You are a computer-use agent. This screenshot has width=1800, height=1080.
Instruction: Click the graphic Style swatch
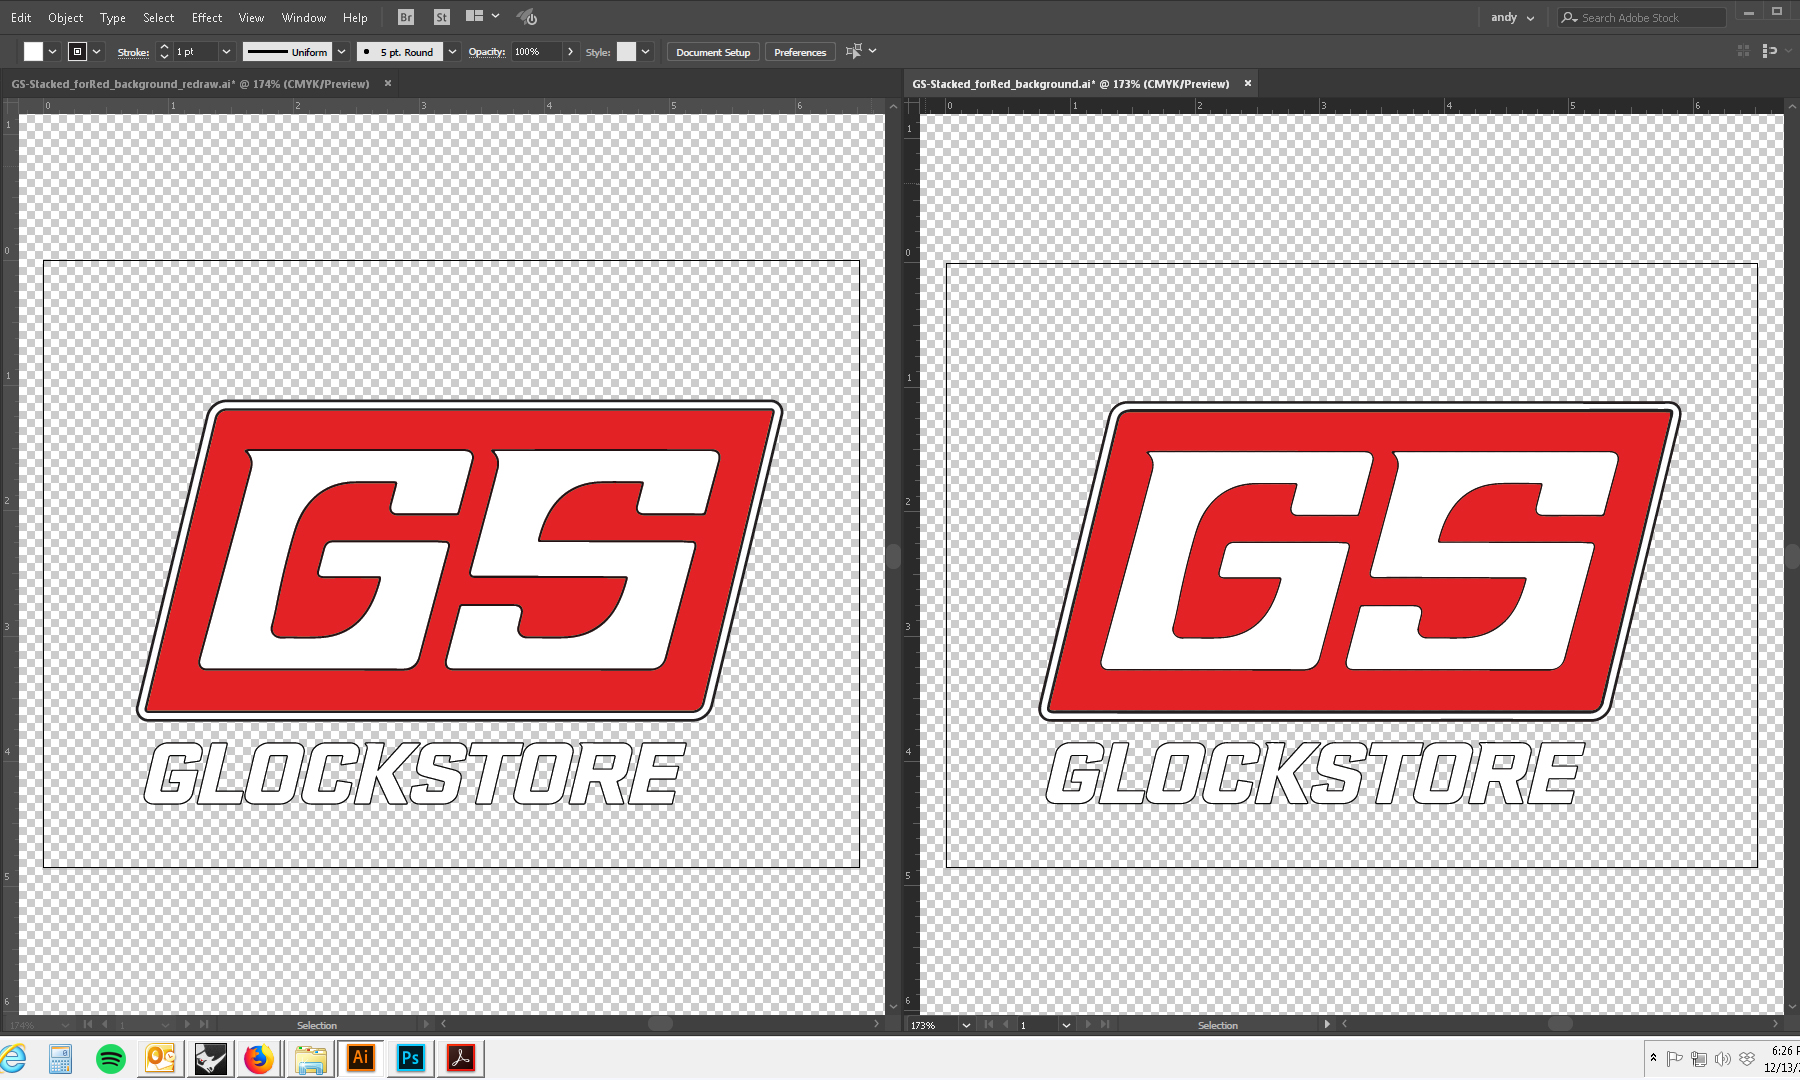coord(626,51)
